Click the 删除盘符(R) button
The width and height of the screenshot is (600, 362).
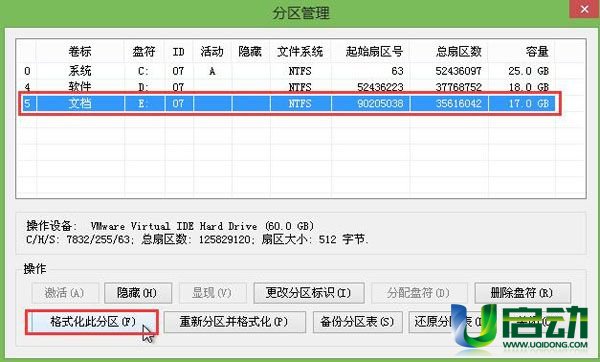point(522,293)
